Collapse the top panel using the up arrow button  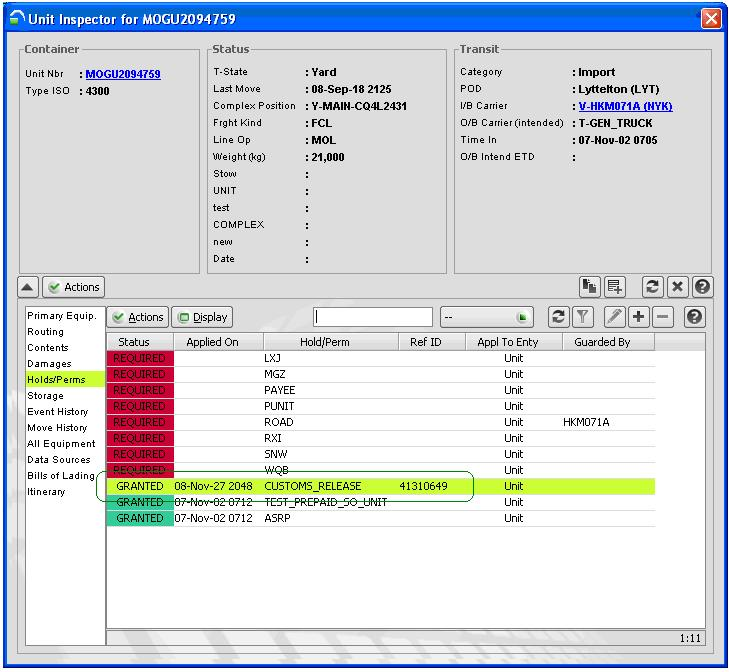click(x=27, y=287)
